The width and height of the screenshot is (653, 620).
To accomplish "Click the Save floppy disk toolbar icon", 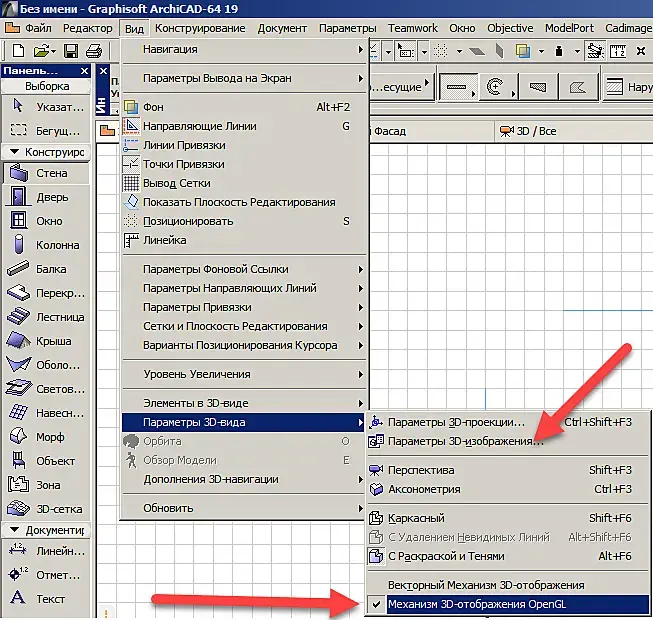I will (x=71, y=51).
